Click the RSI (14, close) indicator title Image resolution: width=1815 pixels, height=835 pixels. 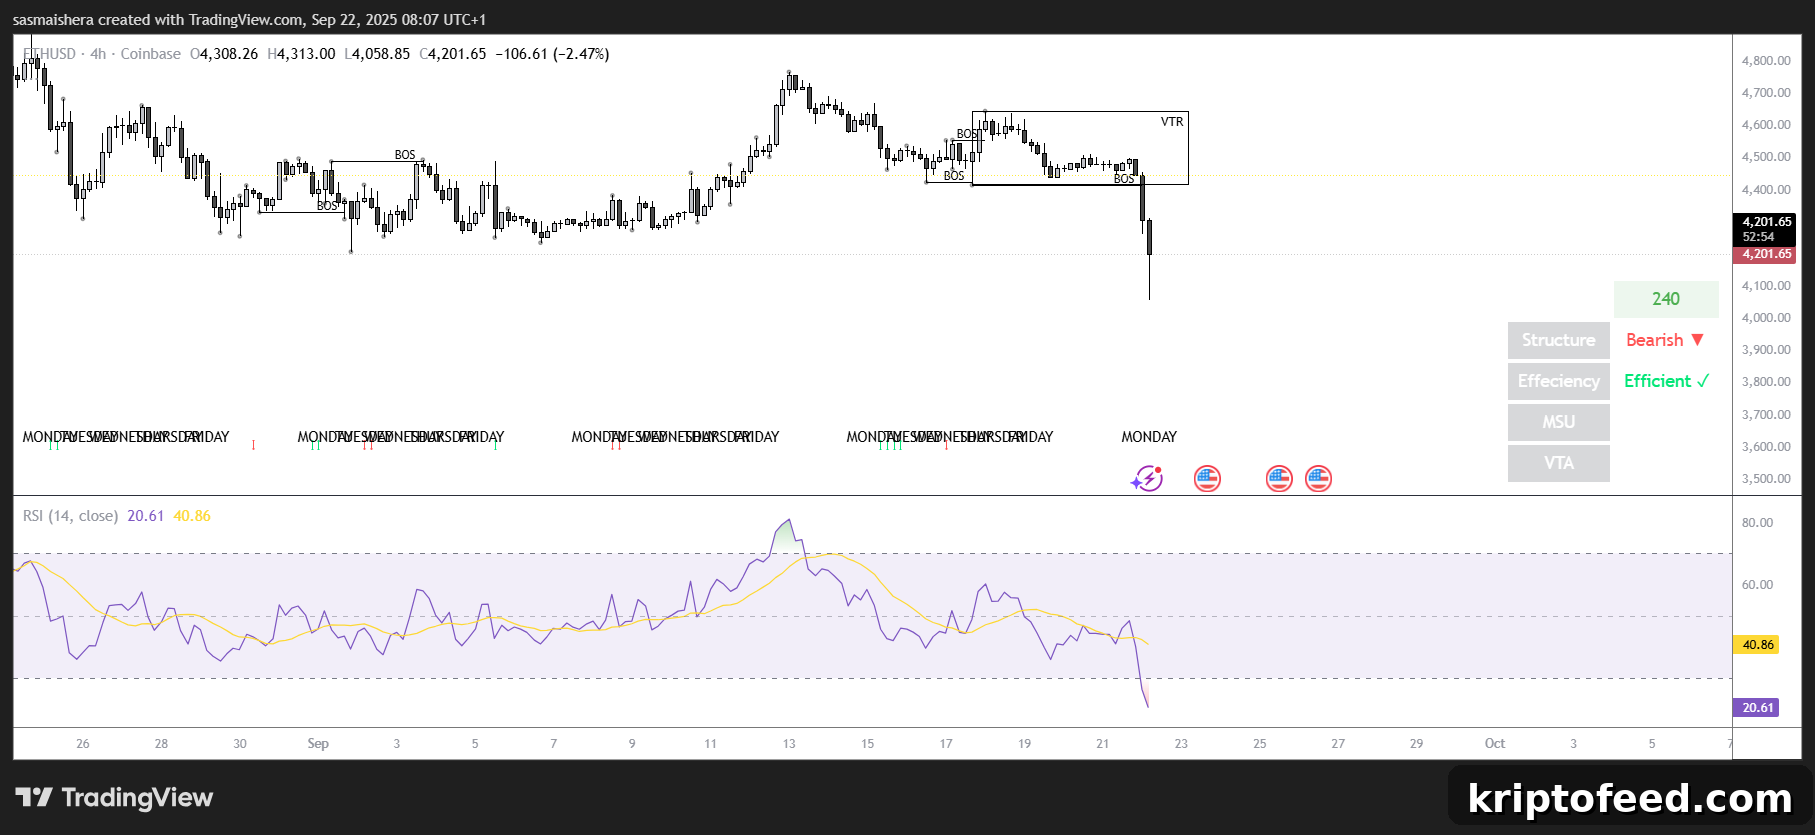tap(70, 516)
